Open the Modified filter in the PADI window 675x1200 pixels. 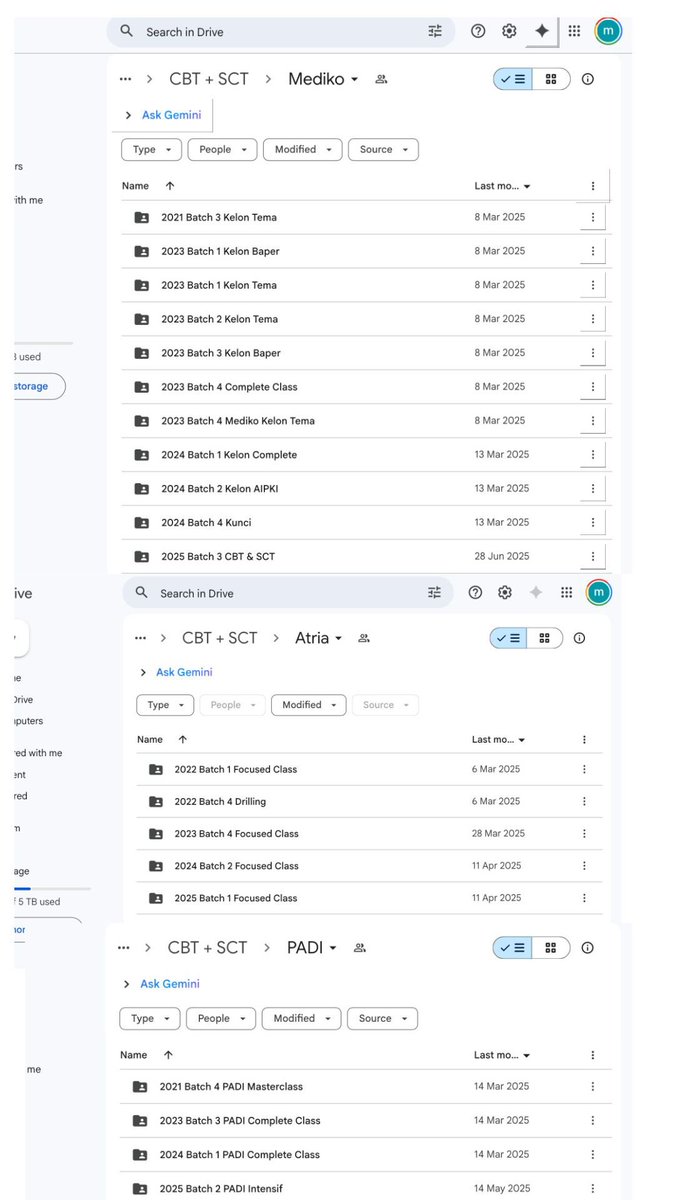(x=301, y=1019)
